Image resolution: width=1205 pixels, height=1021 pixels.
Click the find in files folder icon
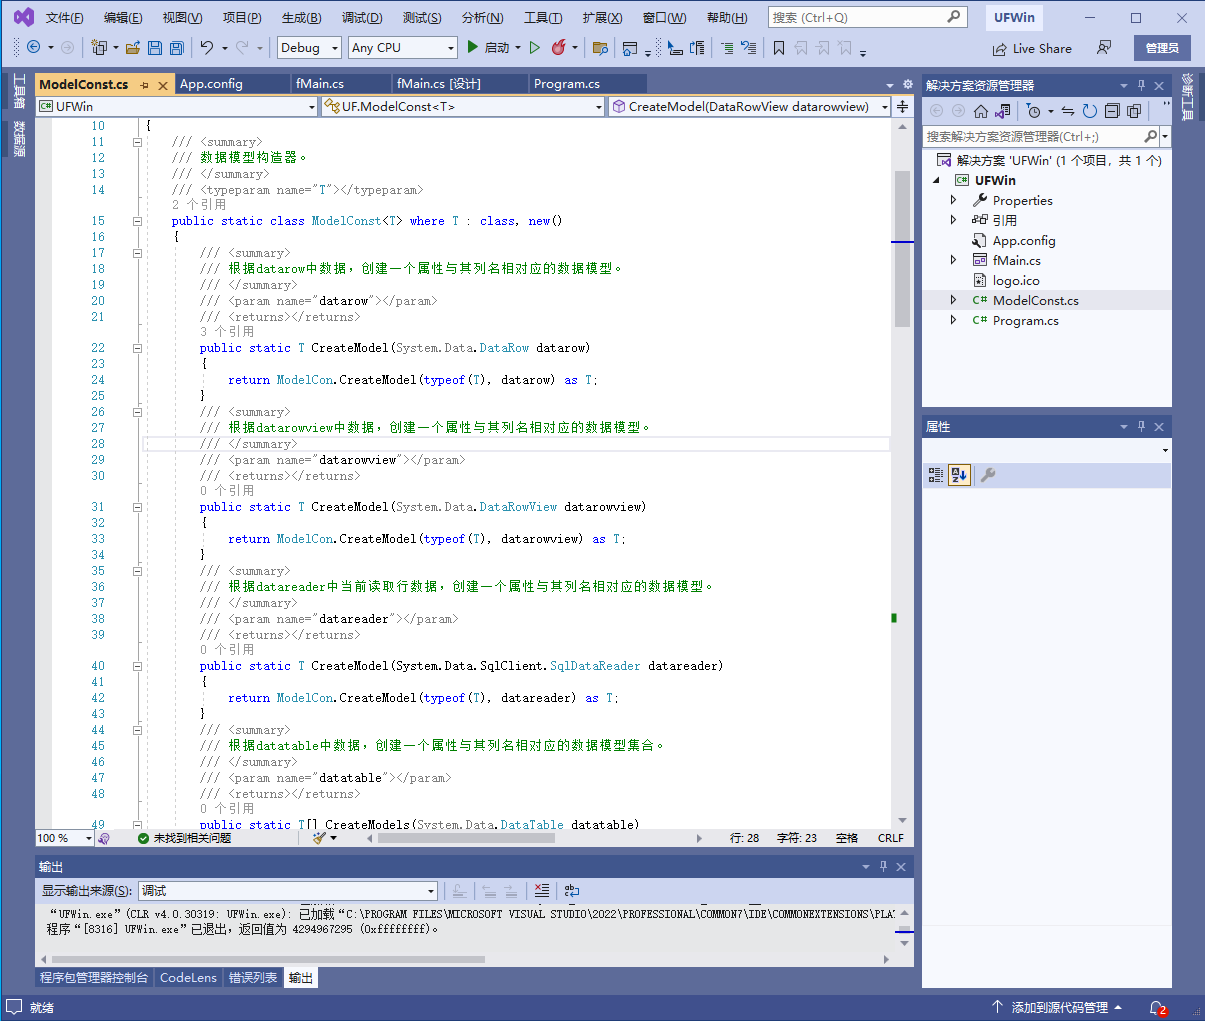(x=600, y=47)
